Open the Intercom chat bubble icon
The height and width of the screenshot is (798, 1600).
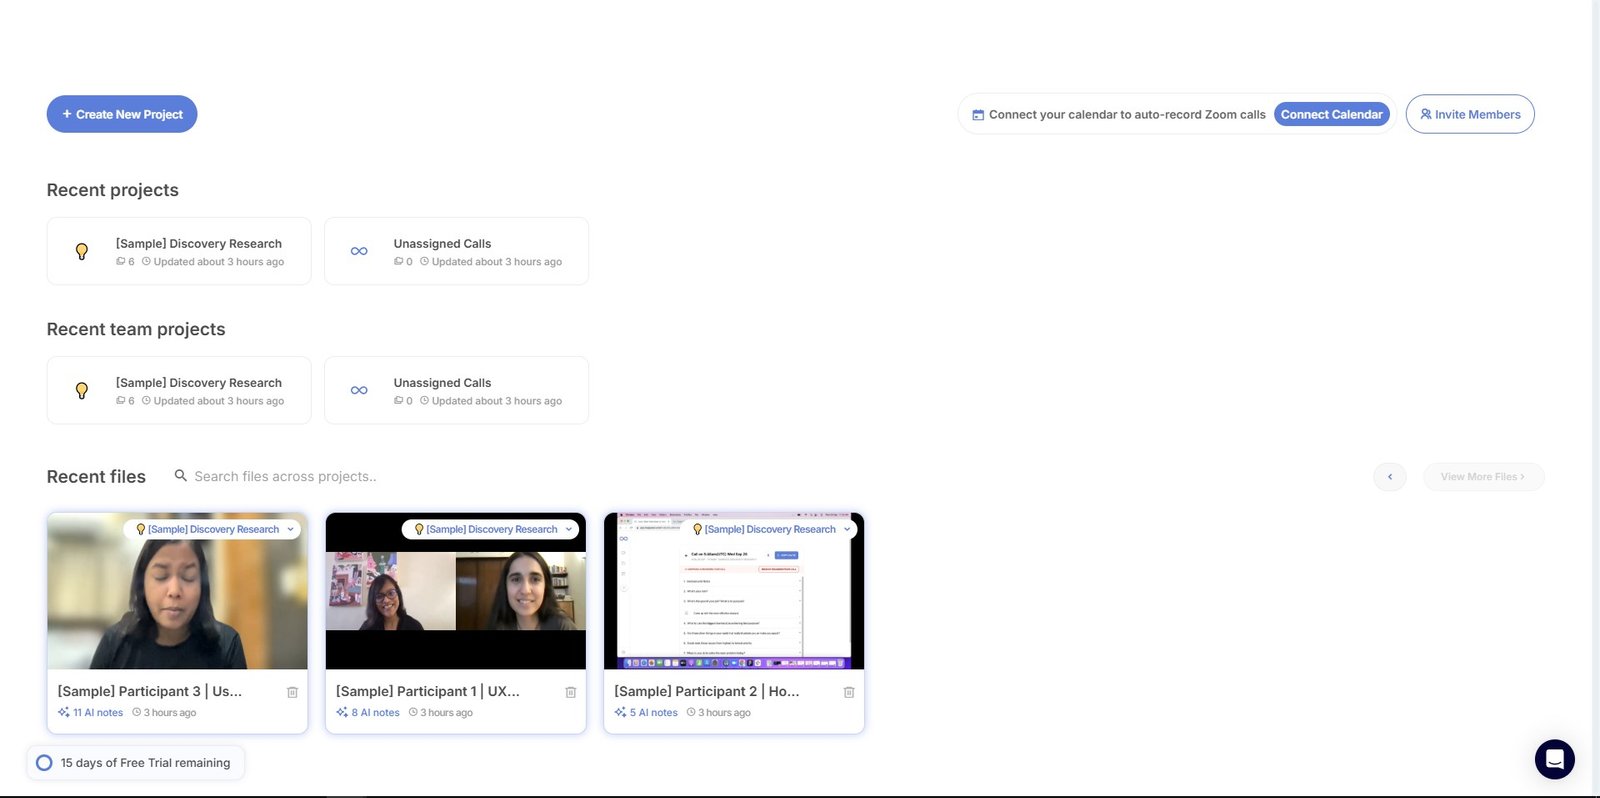coord(1554,759)
